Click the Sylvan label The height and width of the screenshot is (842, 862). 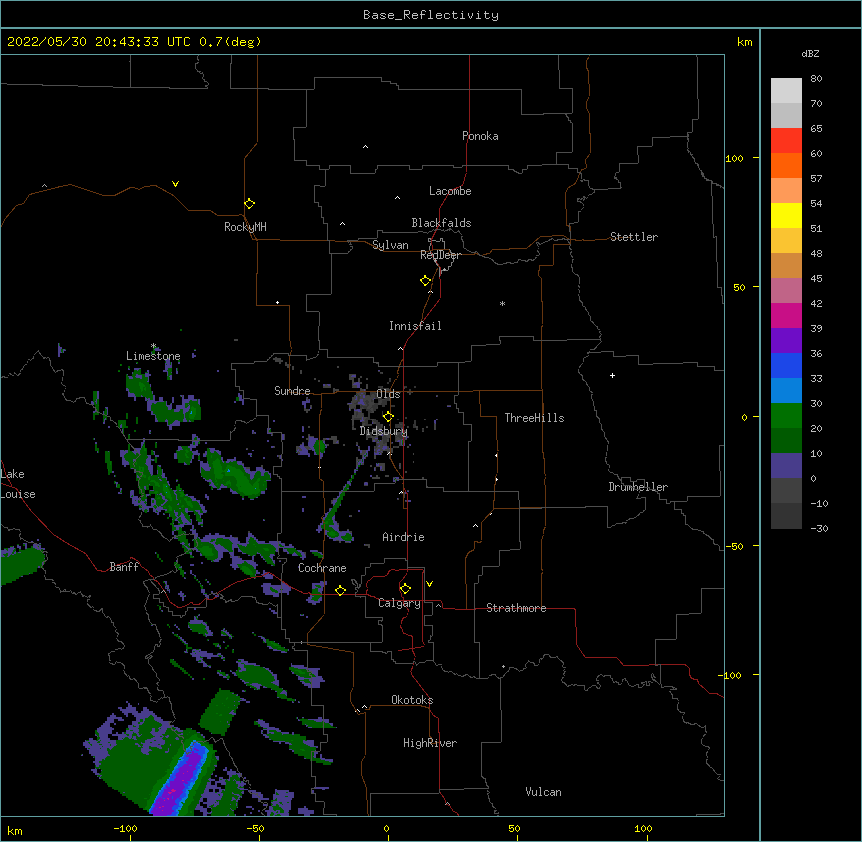[x=390, y=245]
